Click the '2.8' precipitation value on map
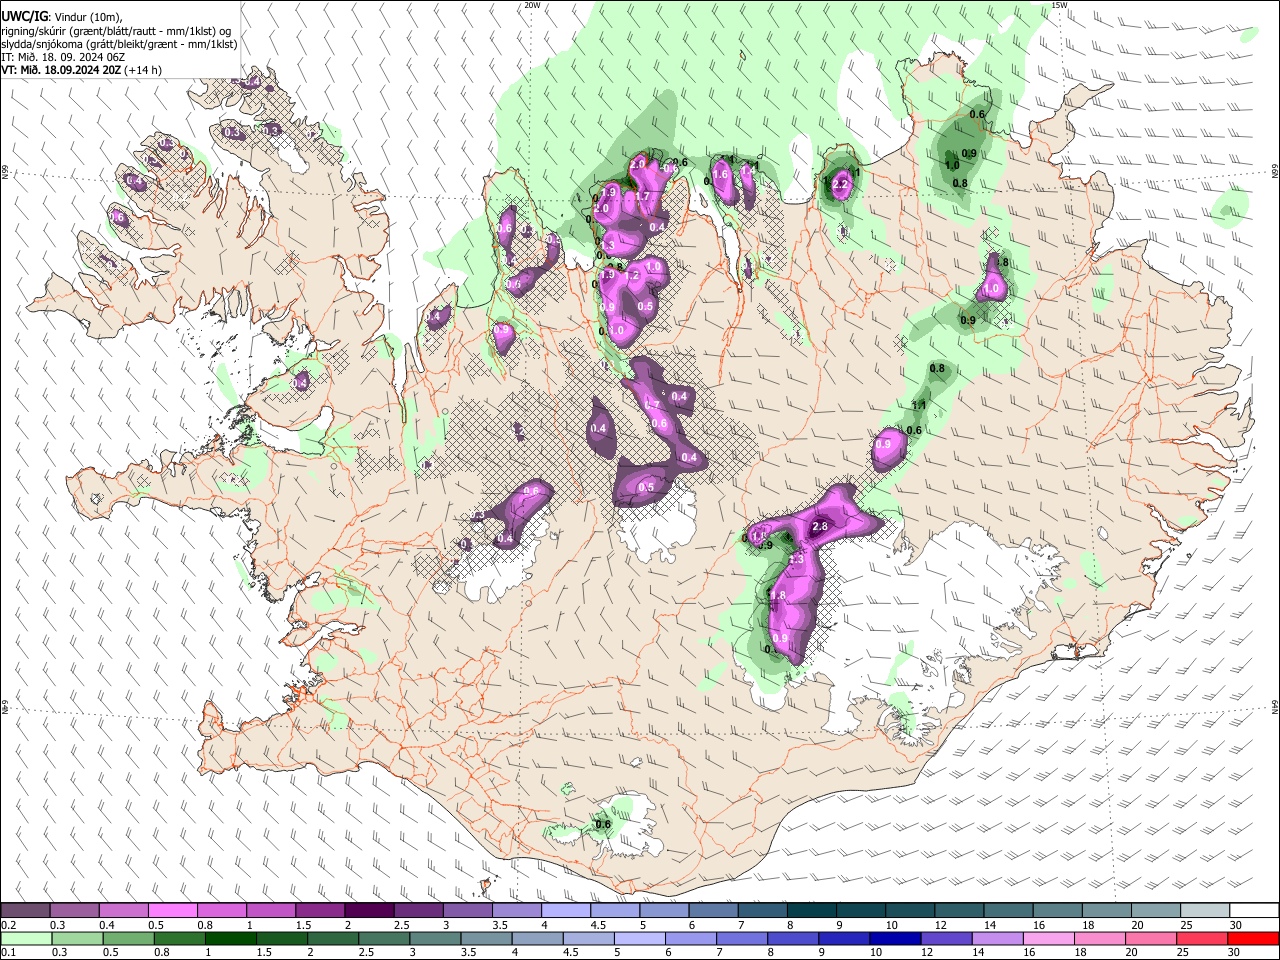 tap(820, 526)
